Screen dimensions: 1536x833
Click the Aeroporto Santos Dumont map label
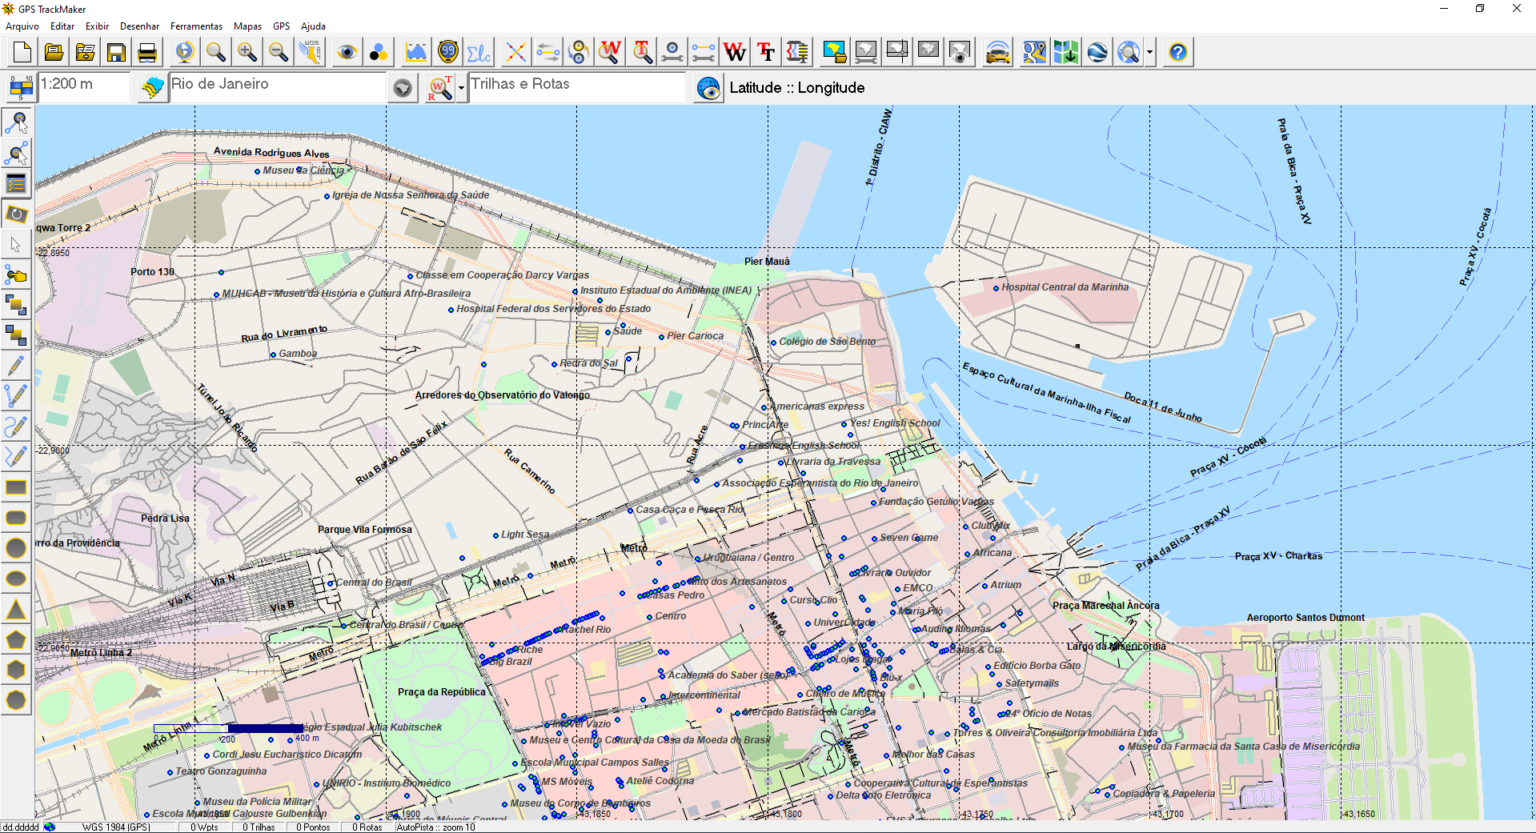point(1305,618)
